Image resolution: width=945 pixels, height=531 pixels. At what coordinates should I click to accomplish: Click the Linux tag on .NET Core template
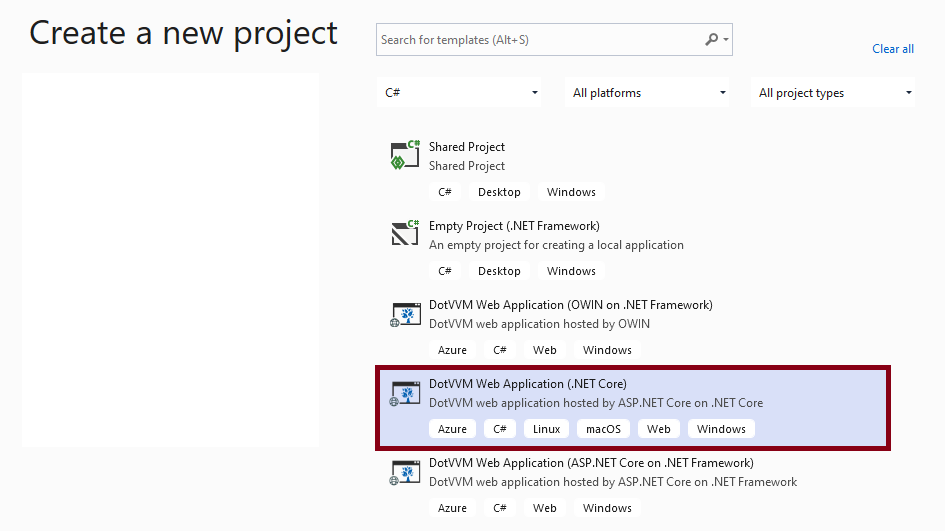(x=547, y=429)
